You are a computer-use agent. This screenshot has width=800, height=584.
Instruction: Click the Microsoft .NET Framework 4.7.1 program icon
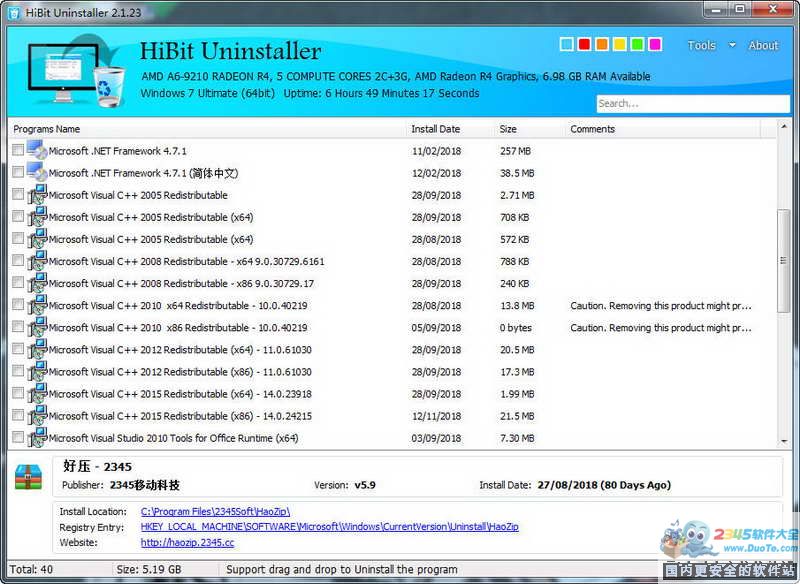coord(37,150)
